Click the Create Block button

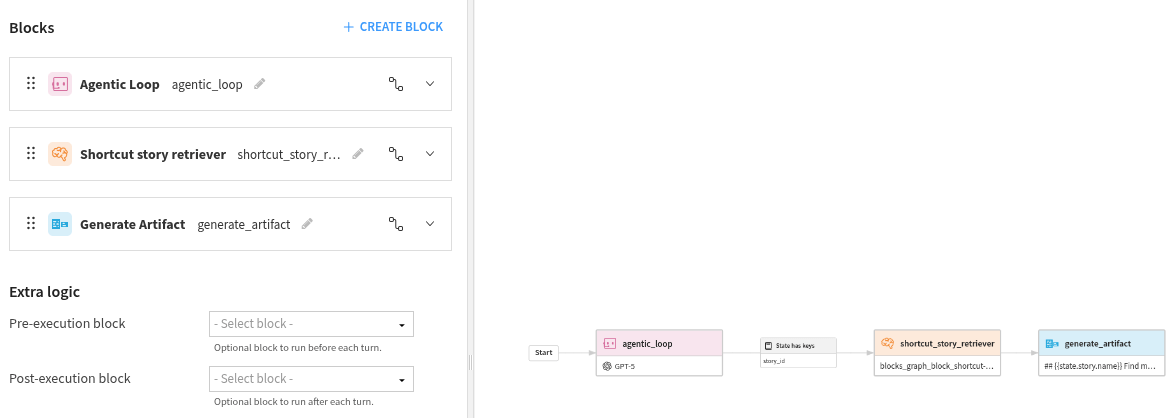393,27
